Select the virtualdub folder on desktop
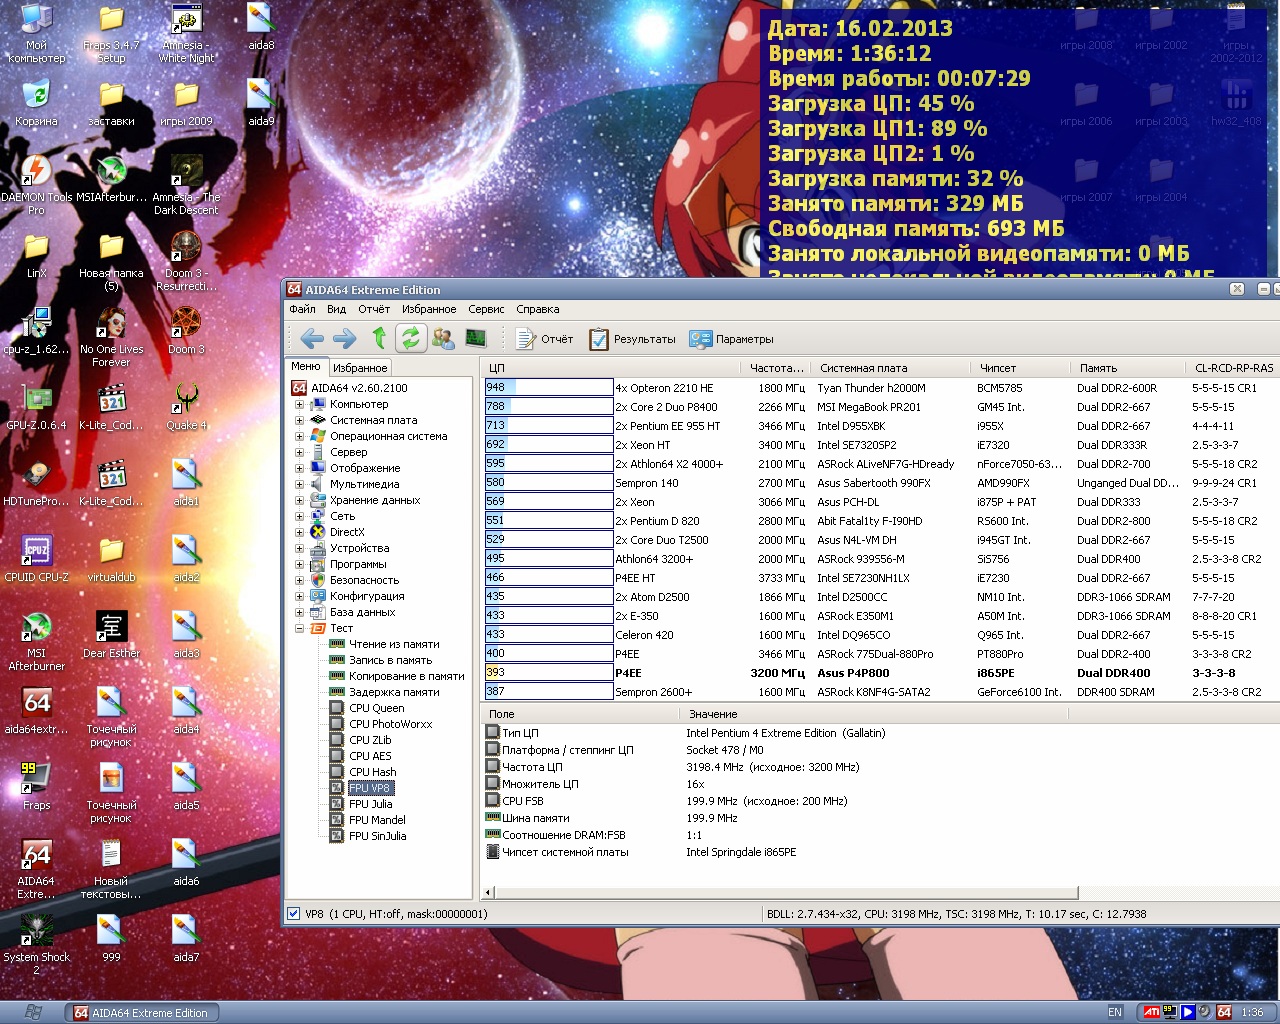This screenshot has width=1280, height=1024. [111, 559]
